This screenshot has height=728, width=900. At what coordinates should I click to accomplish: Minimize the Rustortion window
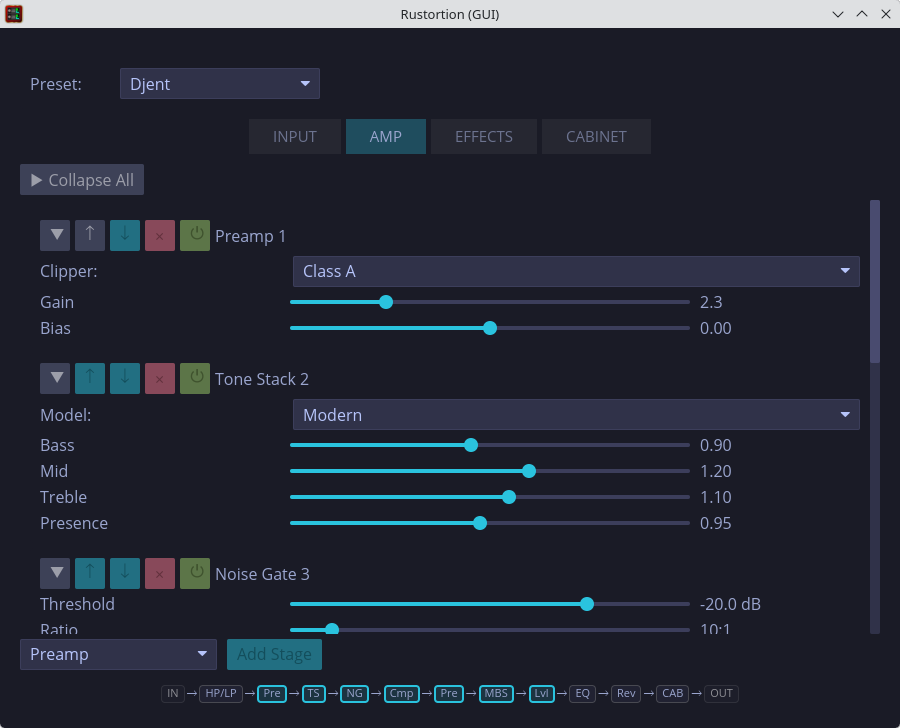[838, 14]
